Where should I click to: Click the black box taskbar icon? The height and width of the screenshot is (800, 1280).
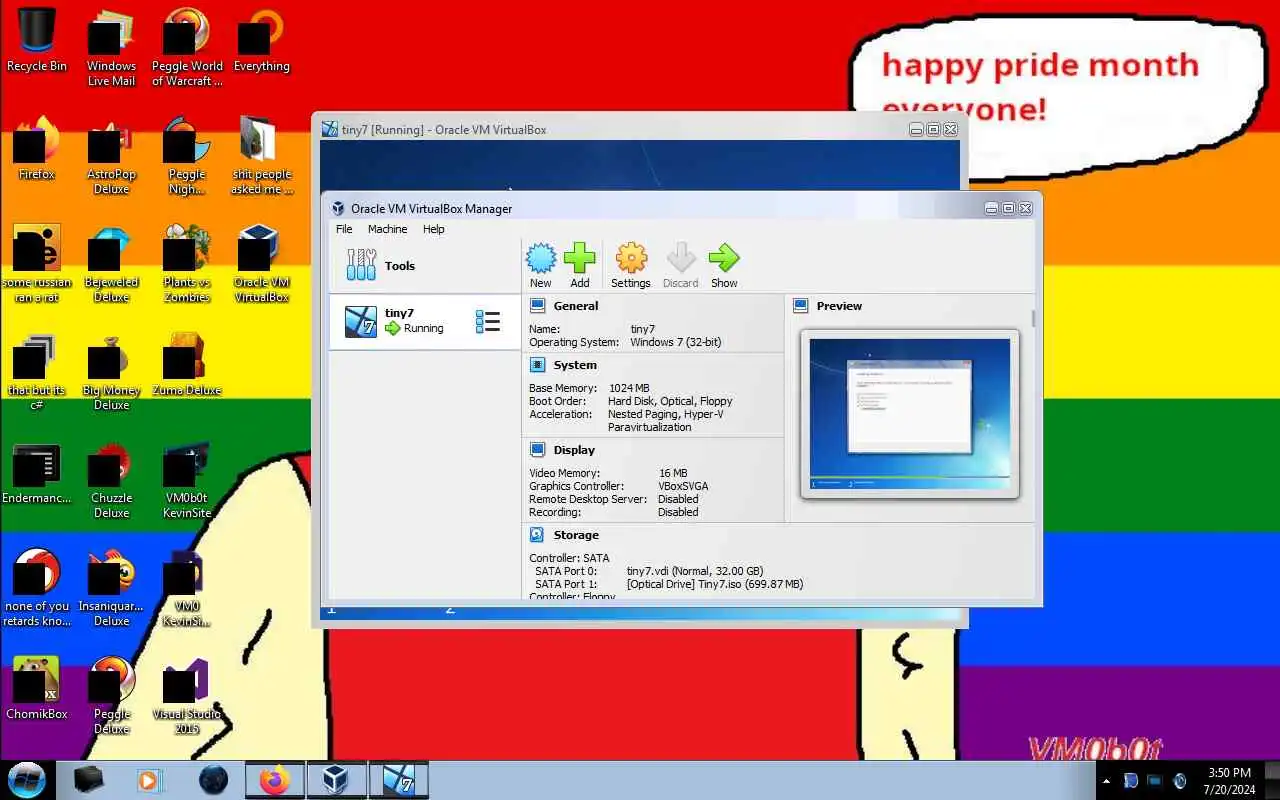point(88,780)
